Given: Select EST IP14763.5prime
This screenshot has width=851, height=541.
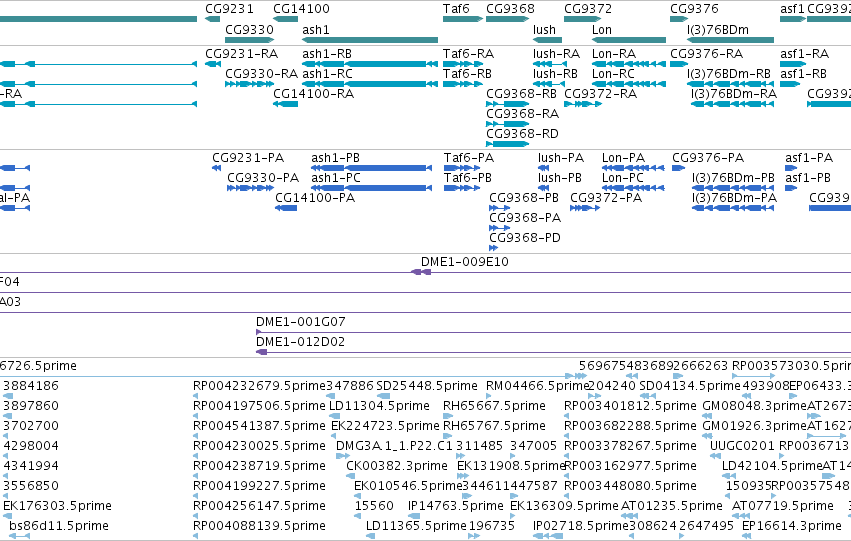Looking at the screenshot, I should coord(455,506).
